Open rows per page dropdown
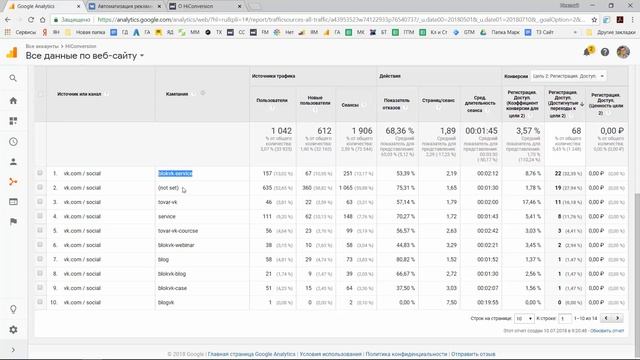This screenshot has width=640, height=360. tap(524, 318)
